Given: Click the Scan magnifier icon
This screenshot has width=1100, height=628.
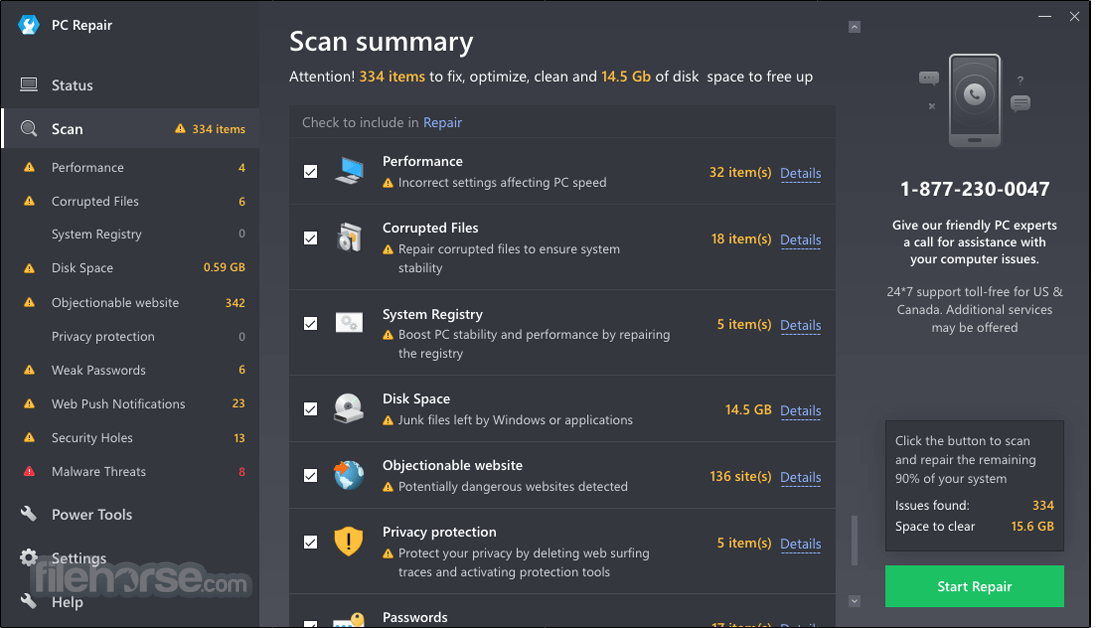Looking at the screenshot, I should [x=29, y=128].
